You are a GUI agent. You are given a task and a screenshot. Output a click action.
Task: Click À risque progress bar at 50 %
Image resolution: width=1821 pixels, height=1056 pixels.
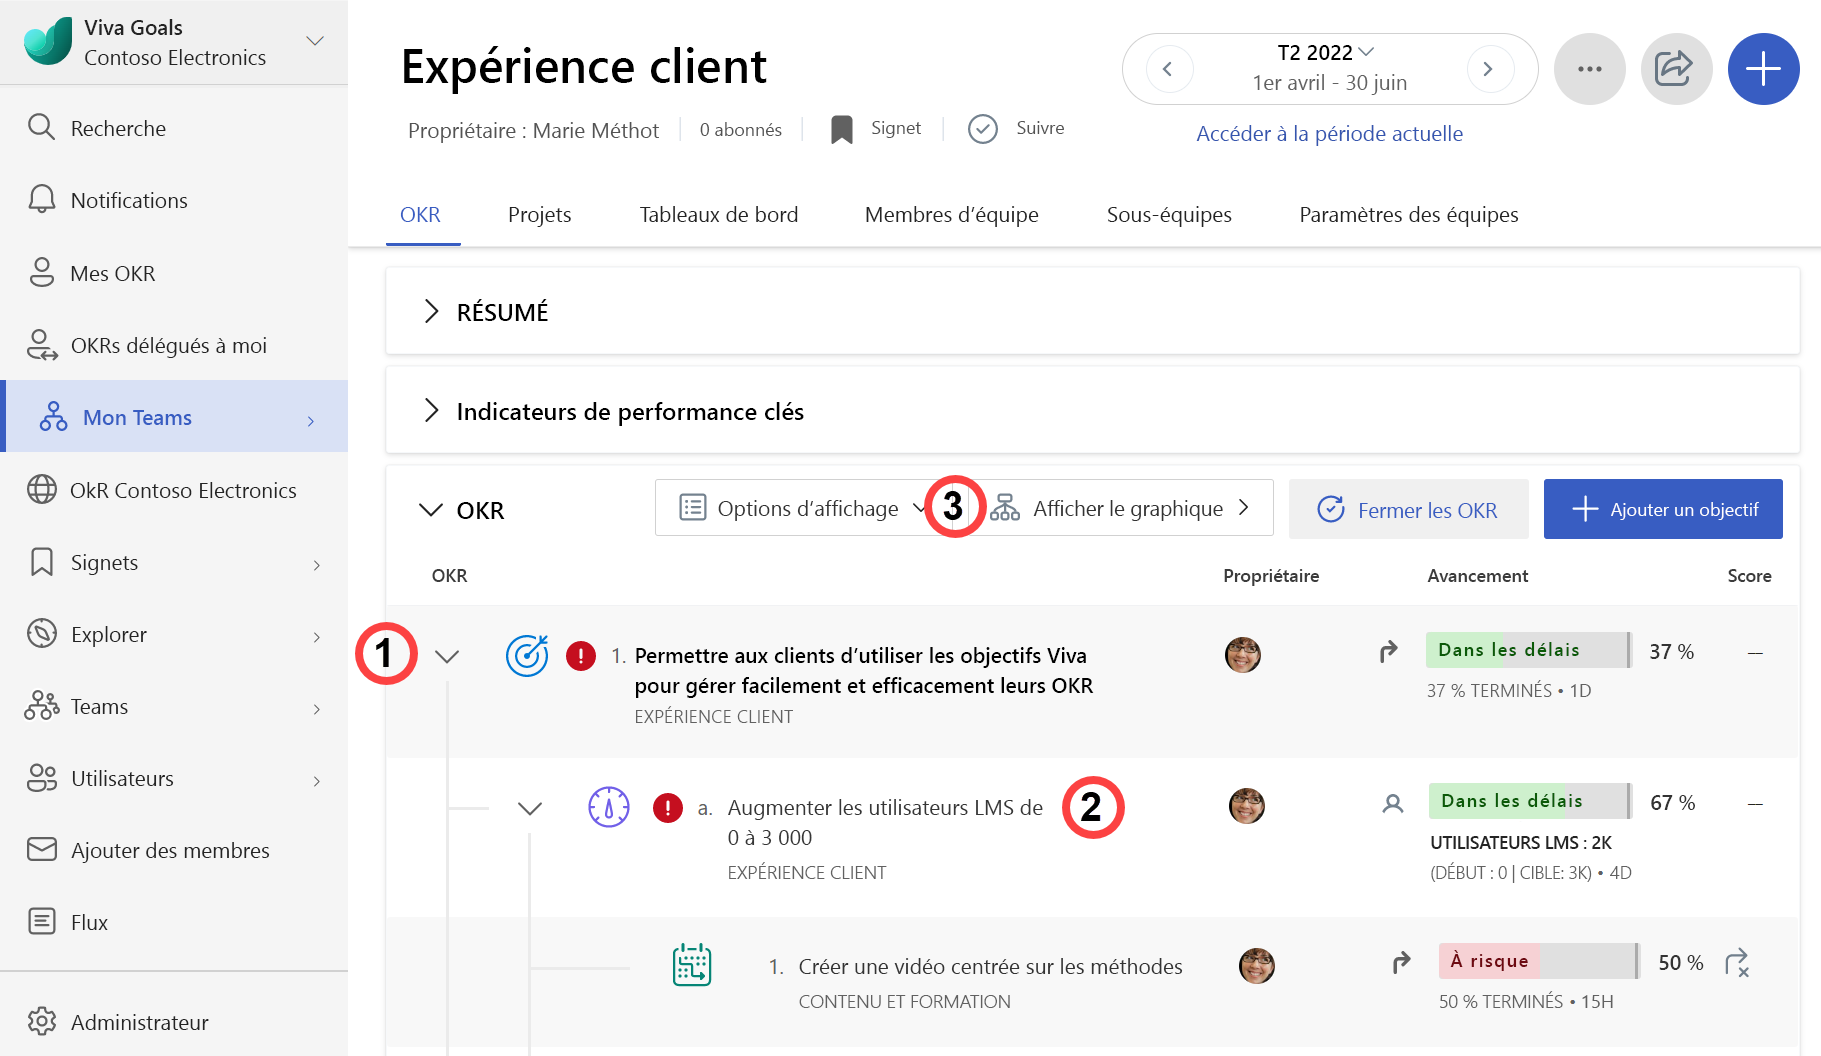coord(1539,961)
